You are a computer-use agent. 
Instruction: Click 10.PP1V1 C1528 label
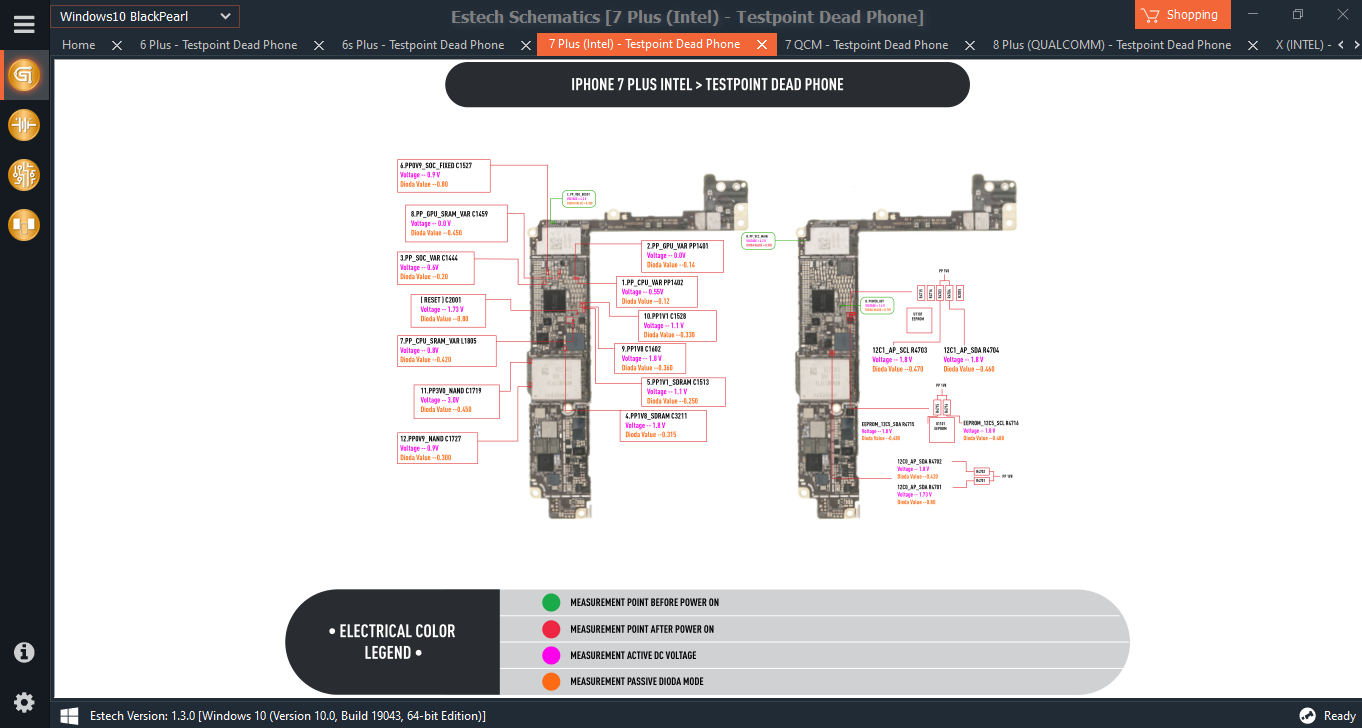point(665,316)
